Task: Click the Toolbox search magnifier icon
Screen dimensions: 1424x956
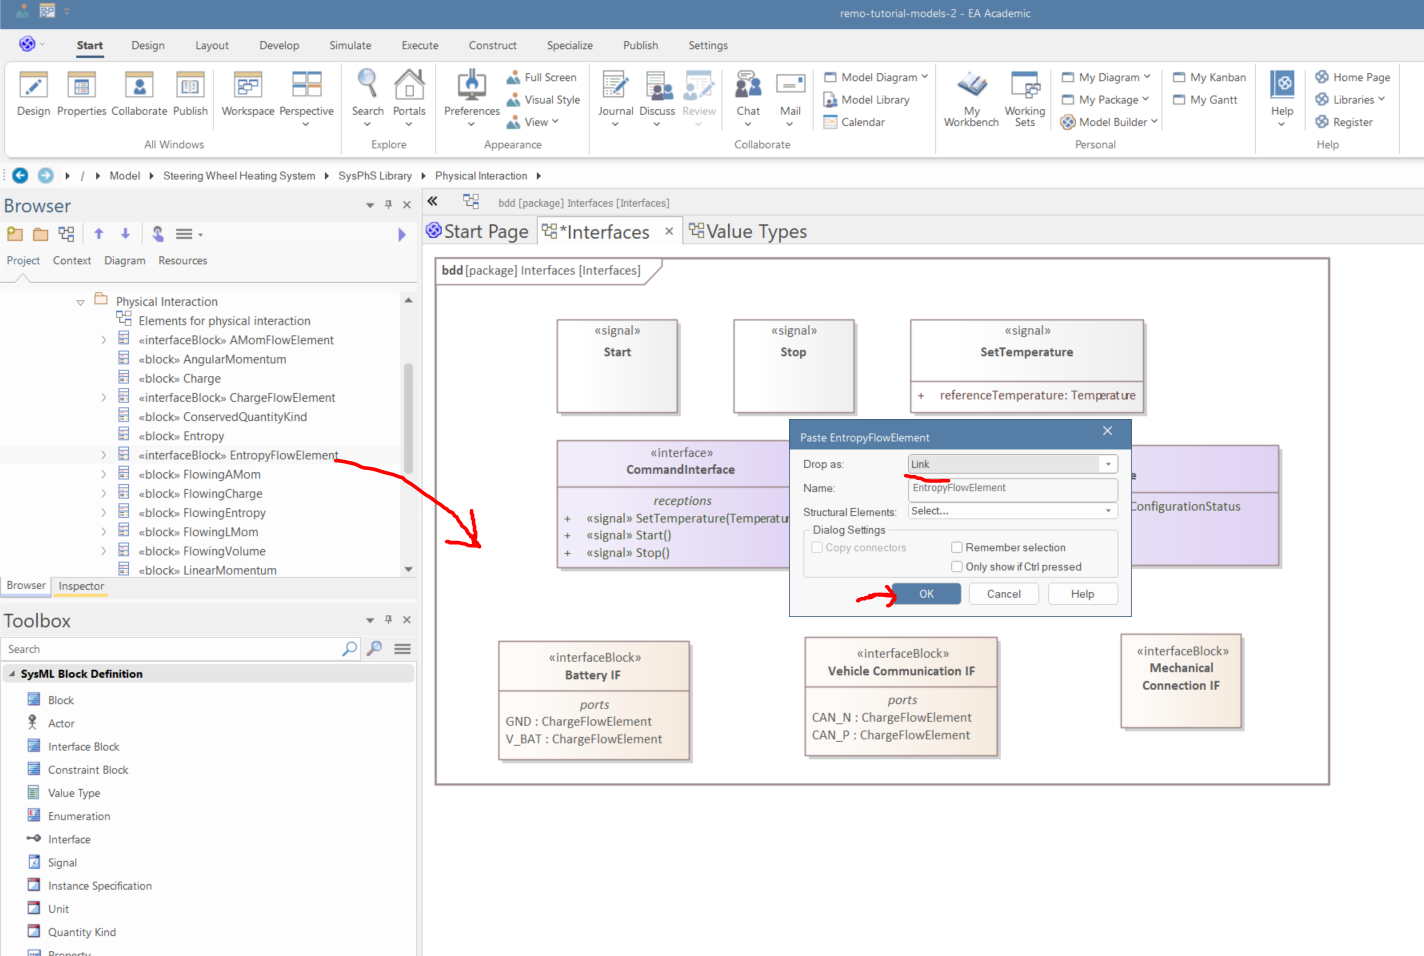Action: pyautogui.click(x=349, y=649)
